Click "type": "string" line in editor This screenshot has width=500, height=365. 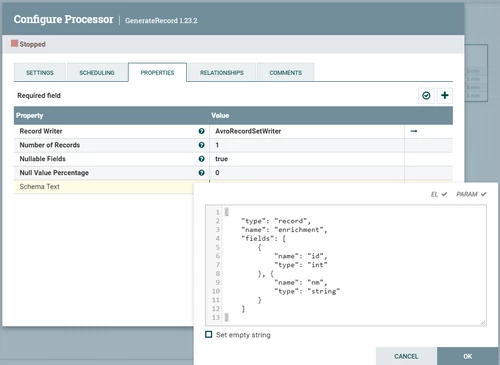[x=307, y=291]
